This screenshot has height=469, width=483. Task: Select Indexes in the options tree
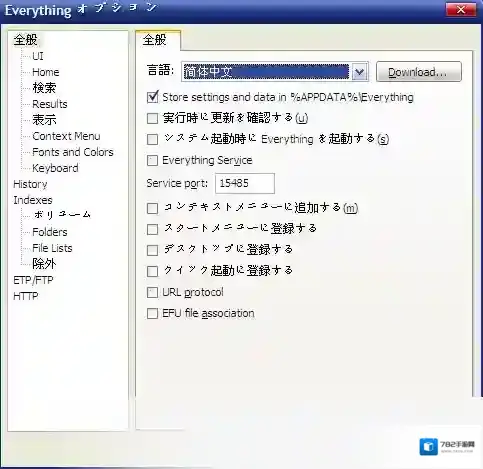click(x=33, y=200)
